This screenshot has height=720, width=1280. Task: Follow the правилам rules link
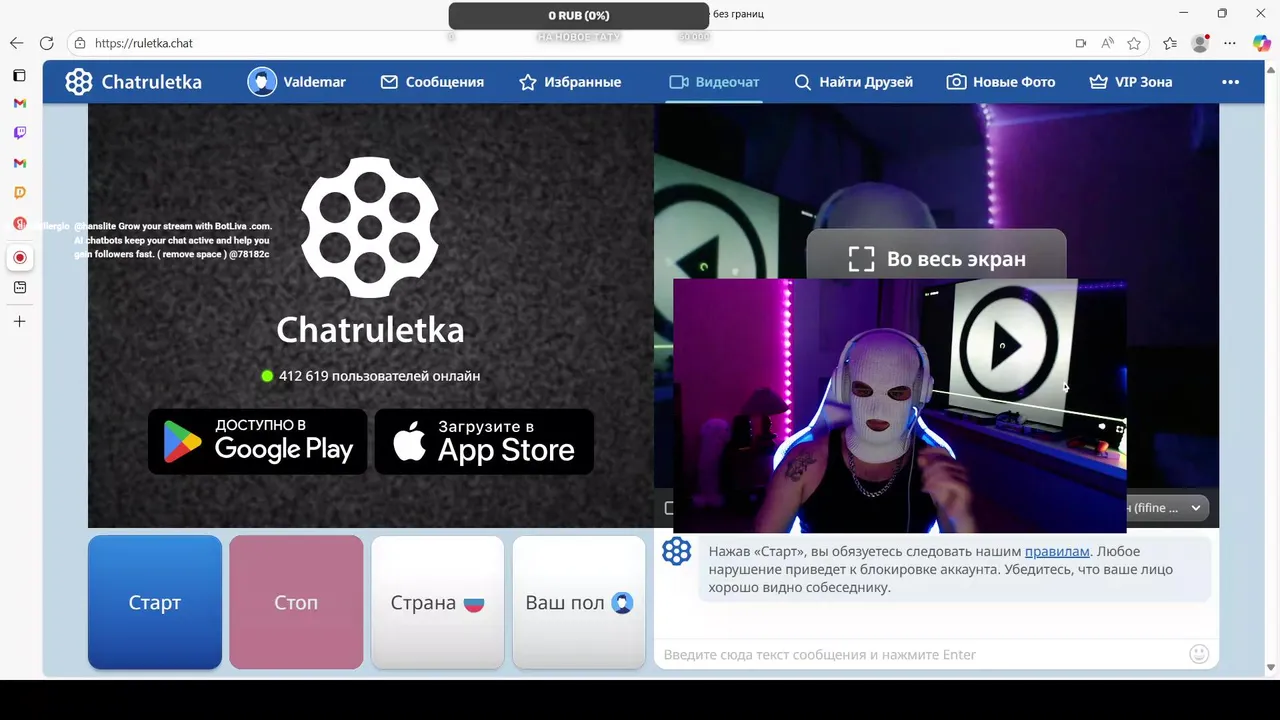[x=1057, y=551]
